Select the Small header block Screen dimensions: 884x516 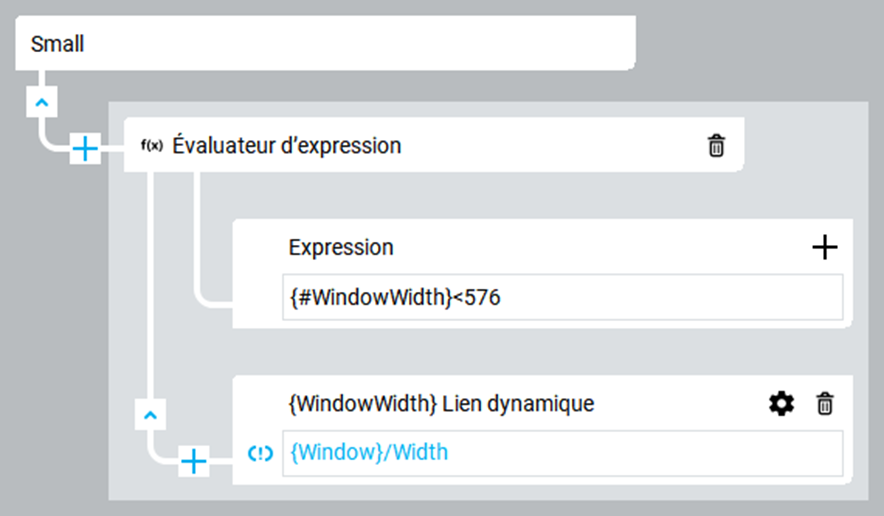(x=325, y=43)
